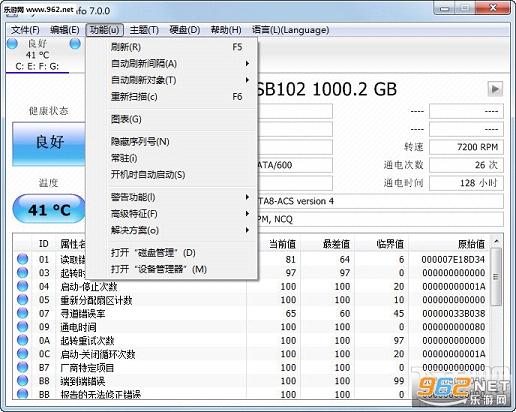
Task: Select row 重新分配扇区计数
Action: point(253,300)
